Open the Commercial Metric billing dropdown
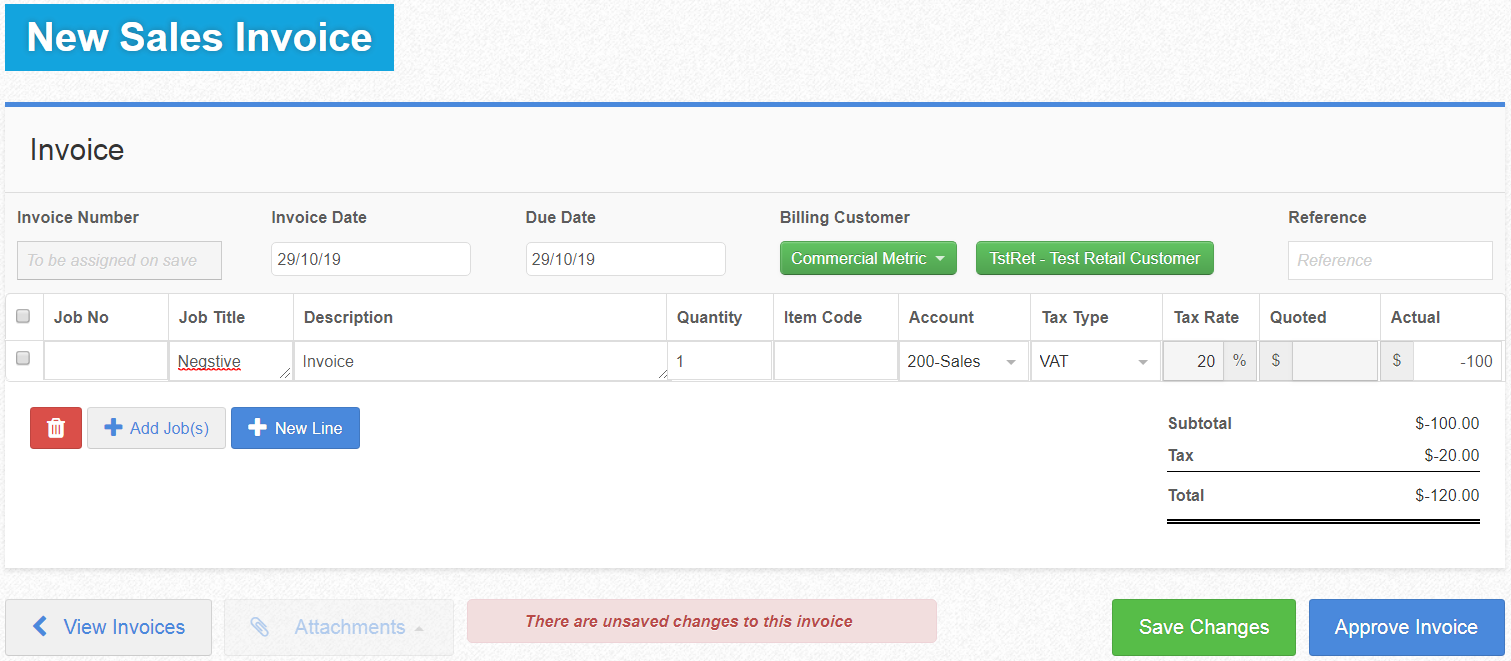This screenshot has height=661, width=1511. point(867,258)
